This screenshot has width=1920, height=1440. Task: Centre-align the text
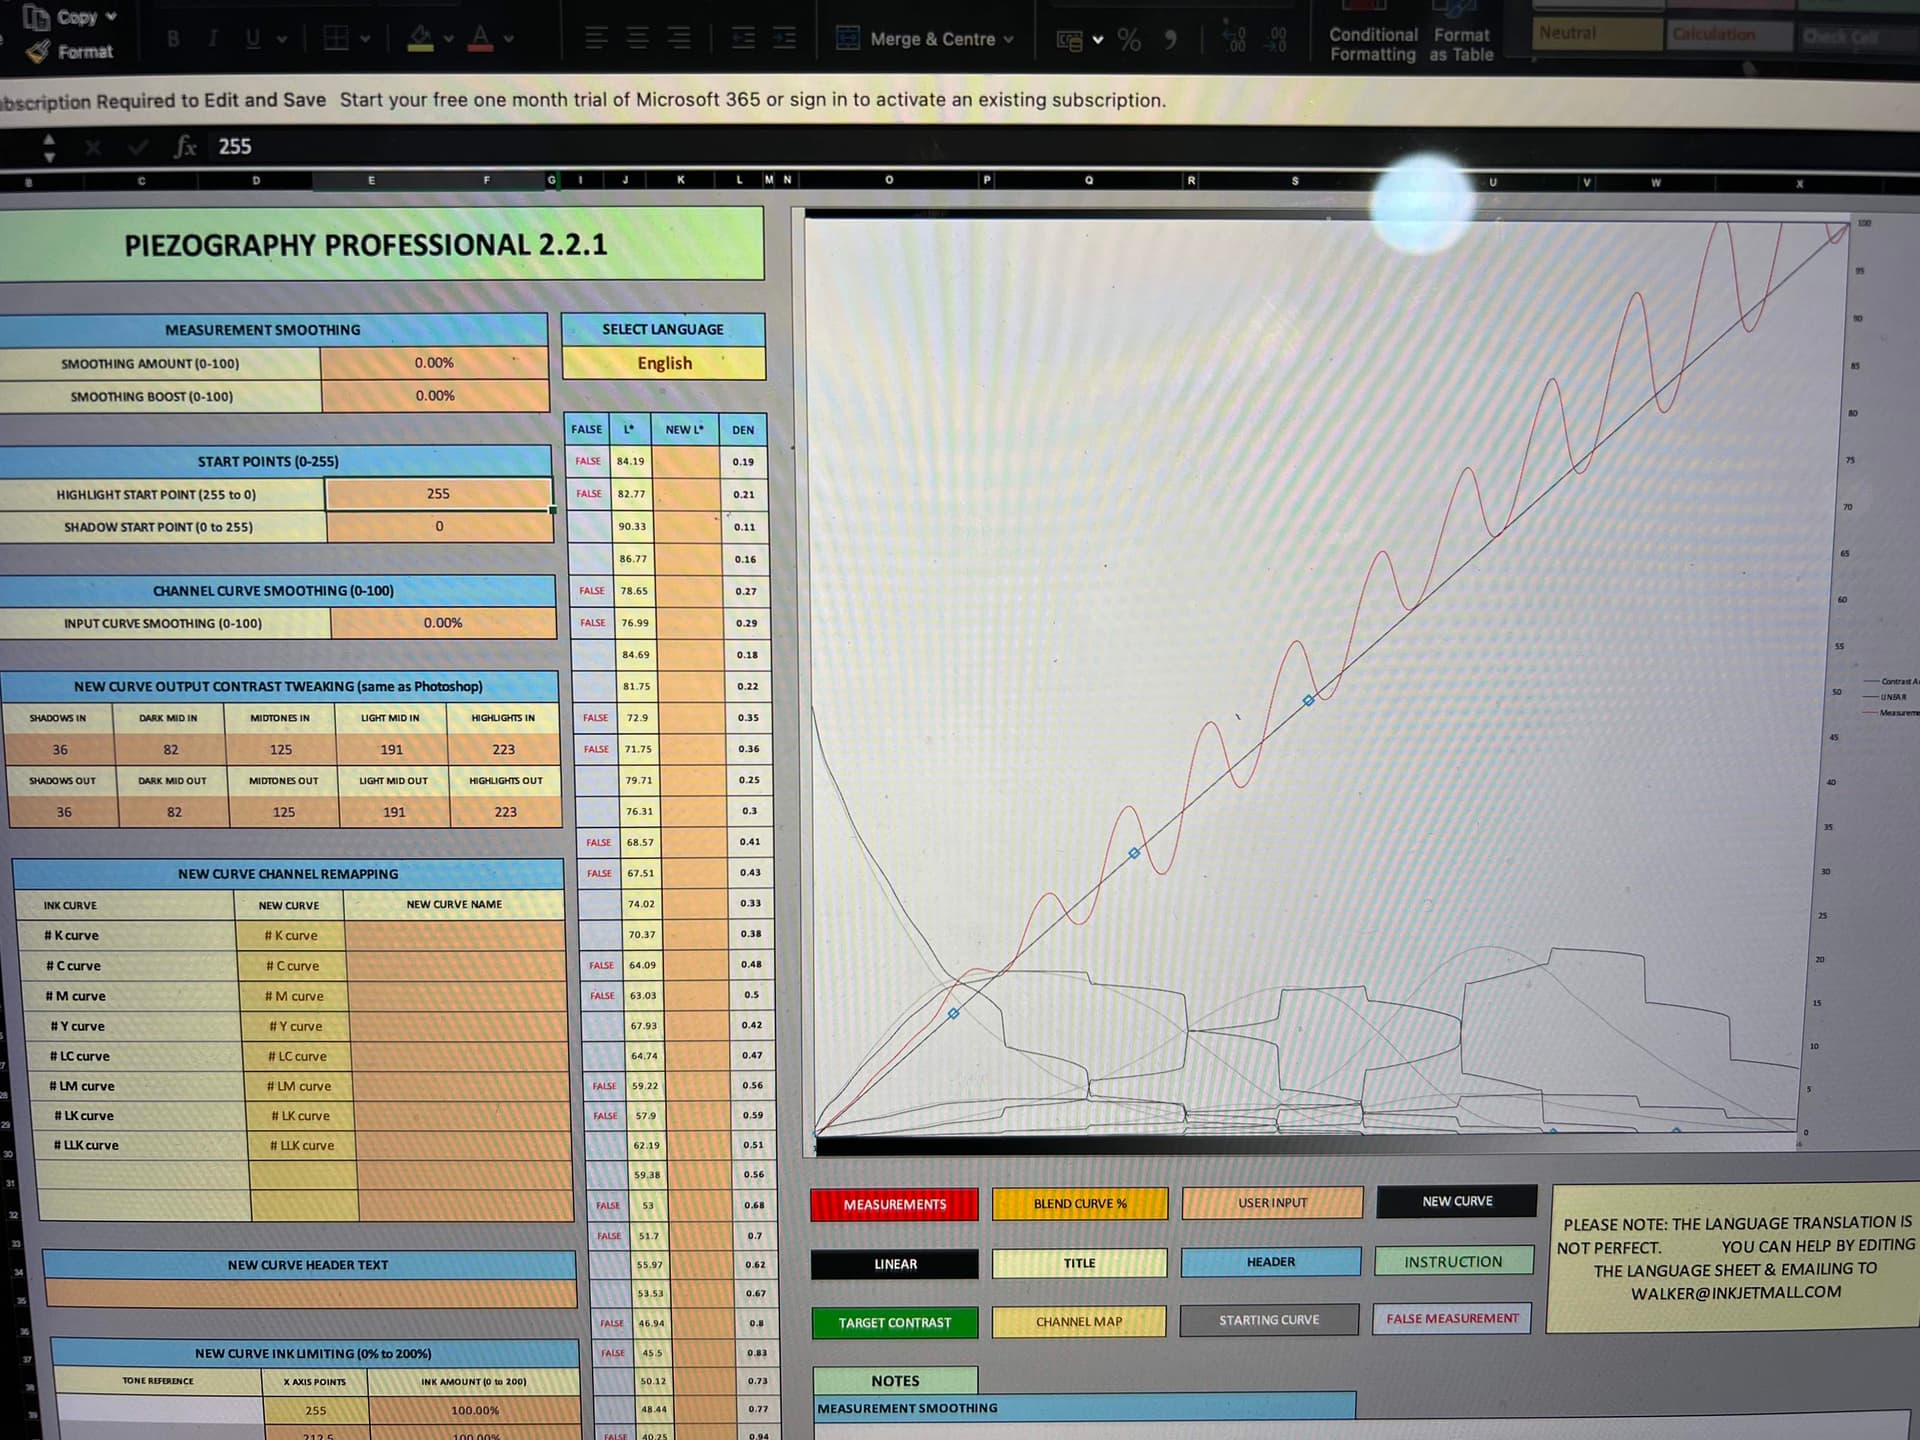(638, 39)
